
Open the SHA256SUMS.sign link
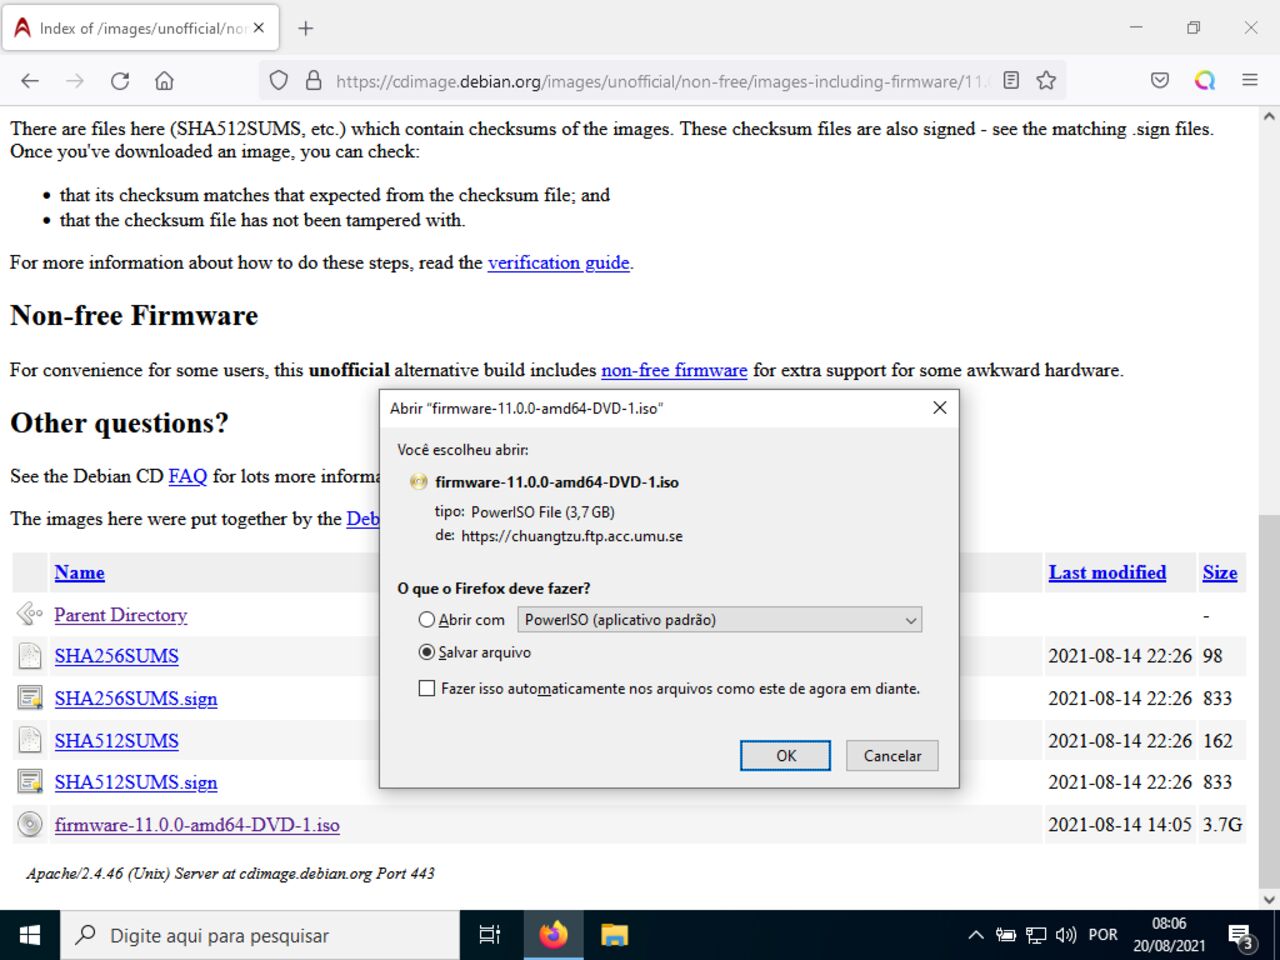pyautogui.click(x=136, y=698)
